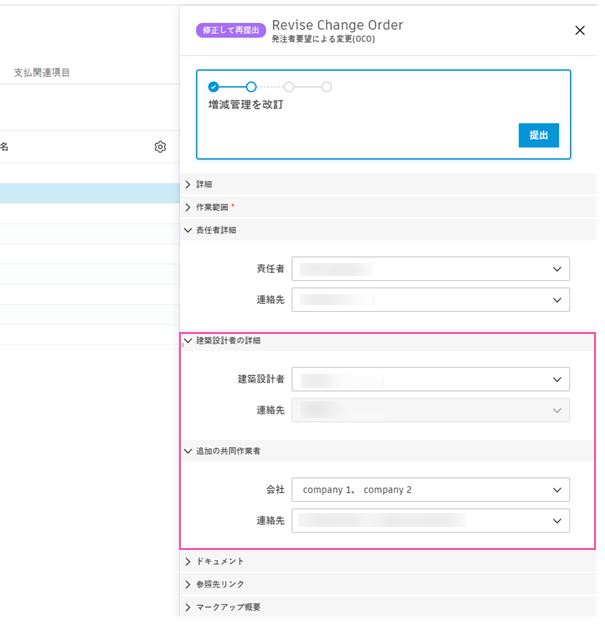Close the Revise Change Order panel
The width and height of the screenshot is (605, 625).
579,30
